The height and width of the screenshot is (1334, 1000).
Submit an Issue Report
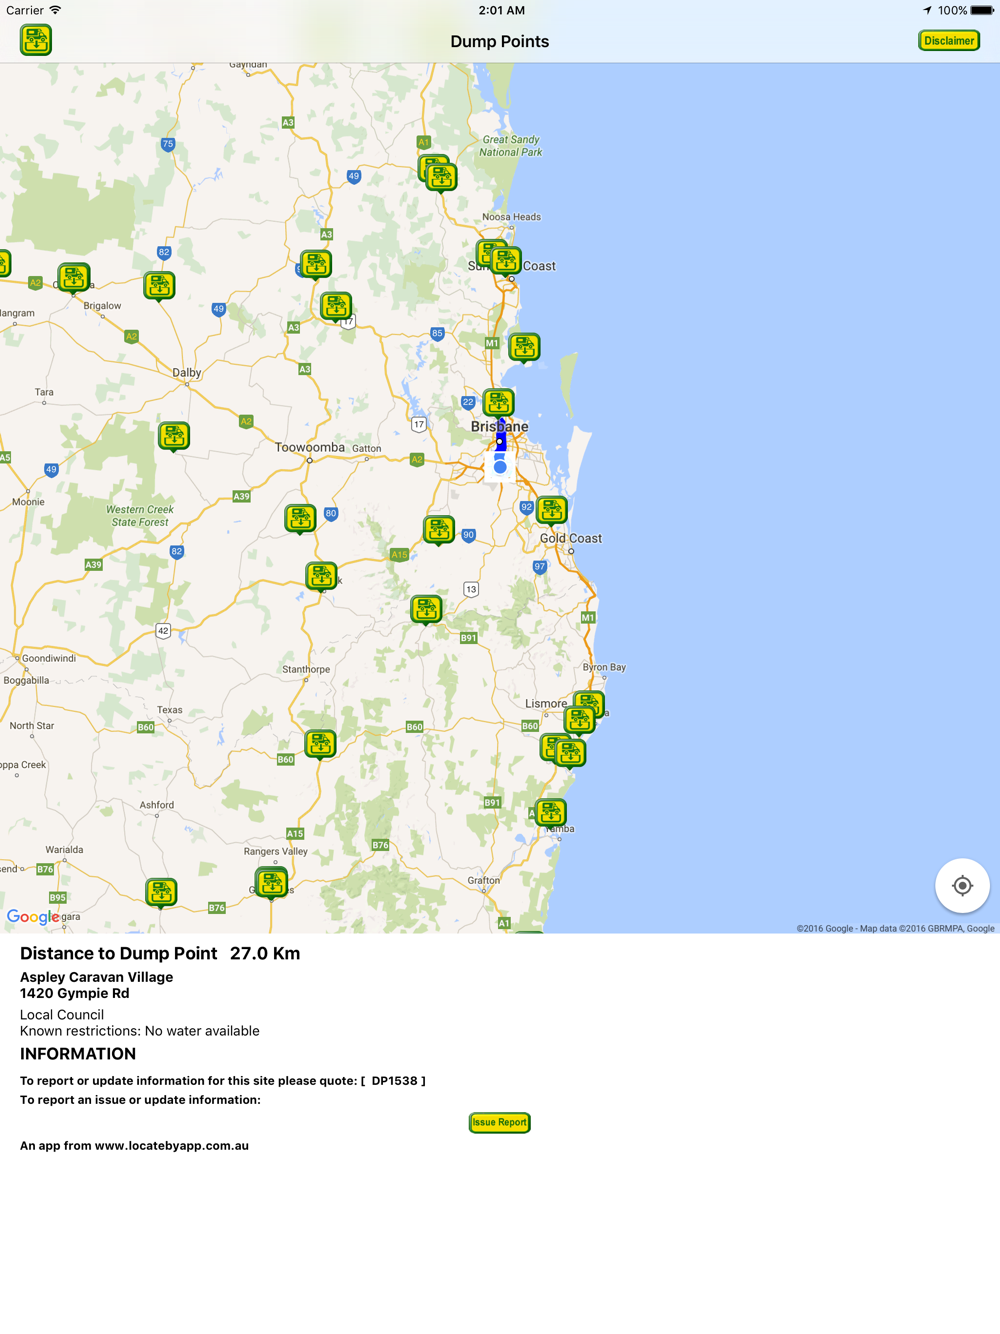[x=500, y=1122]
